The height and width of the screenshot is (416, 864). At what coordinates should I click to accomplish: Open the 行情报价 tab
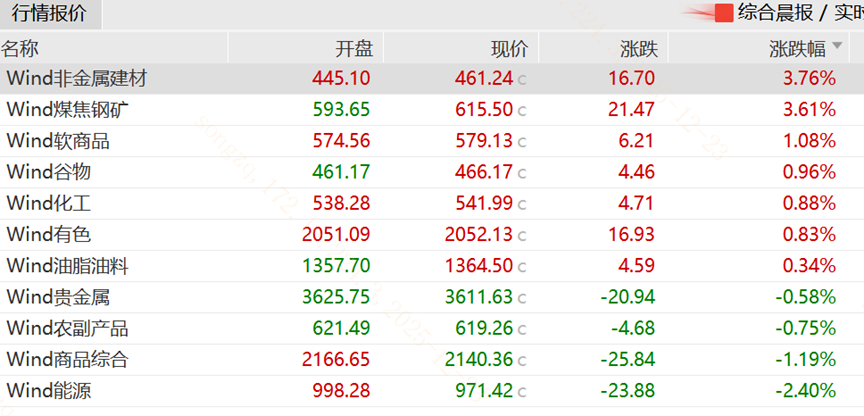(x=49, y=14)
